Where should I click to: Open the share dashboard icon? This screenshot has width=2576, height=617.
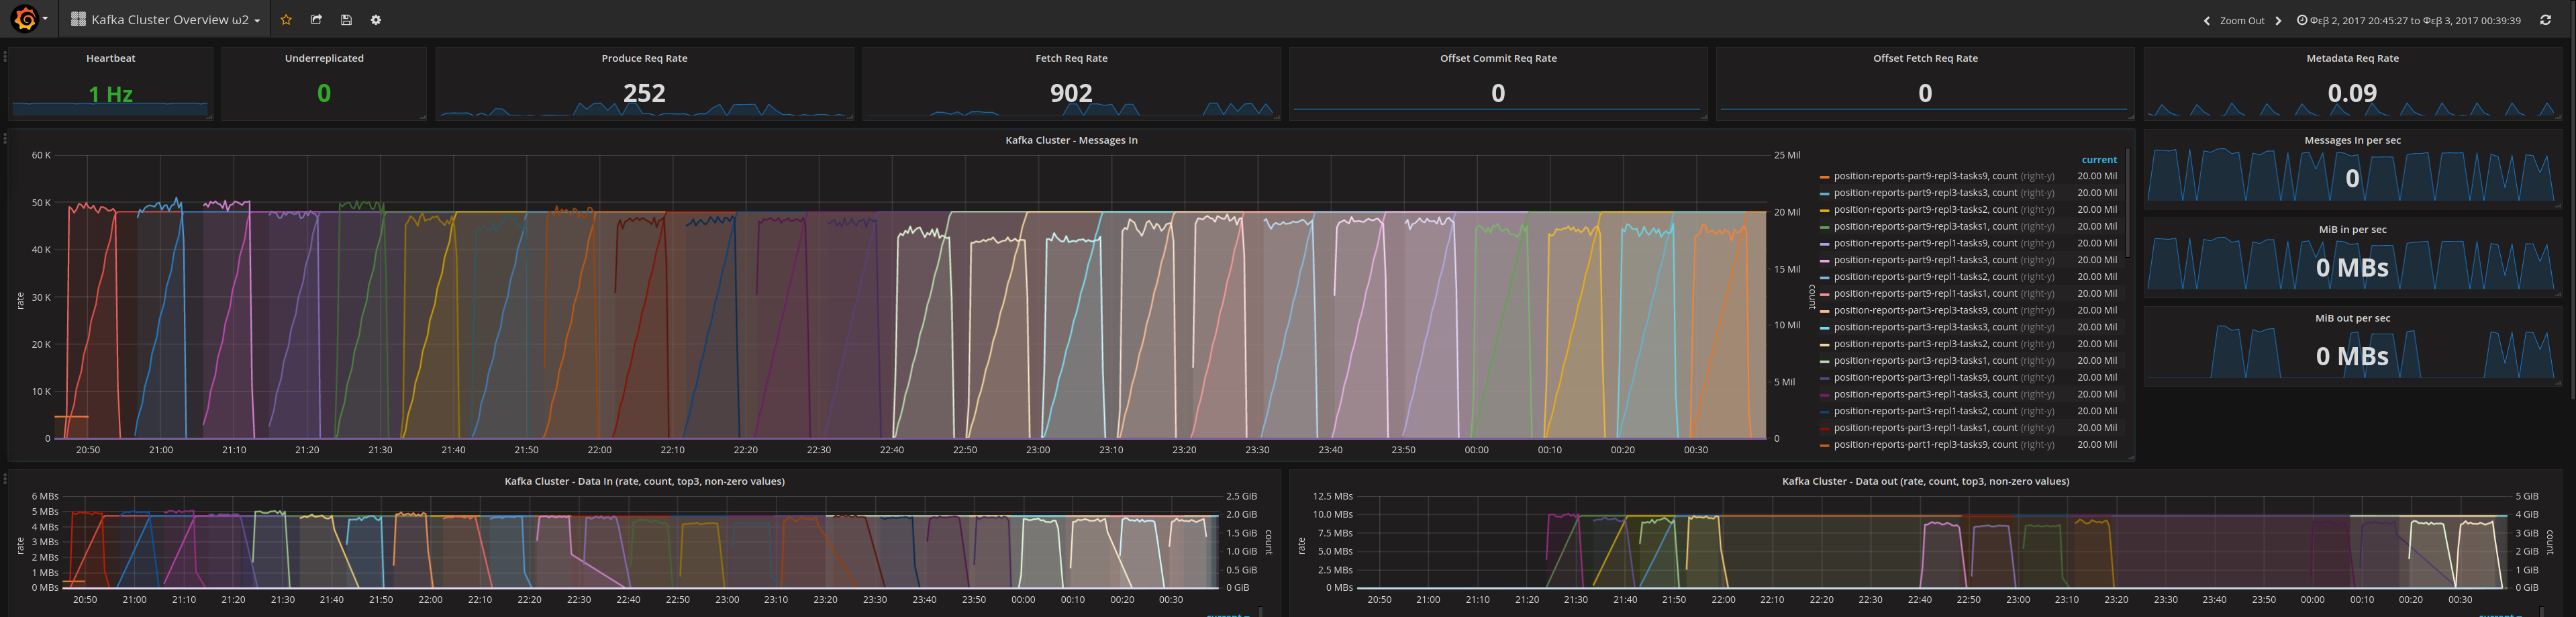[316, 20]
